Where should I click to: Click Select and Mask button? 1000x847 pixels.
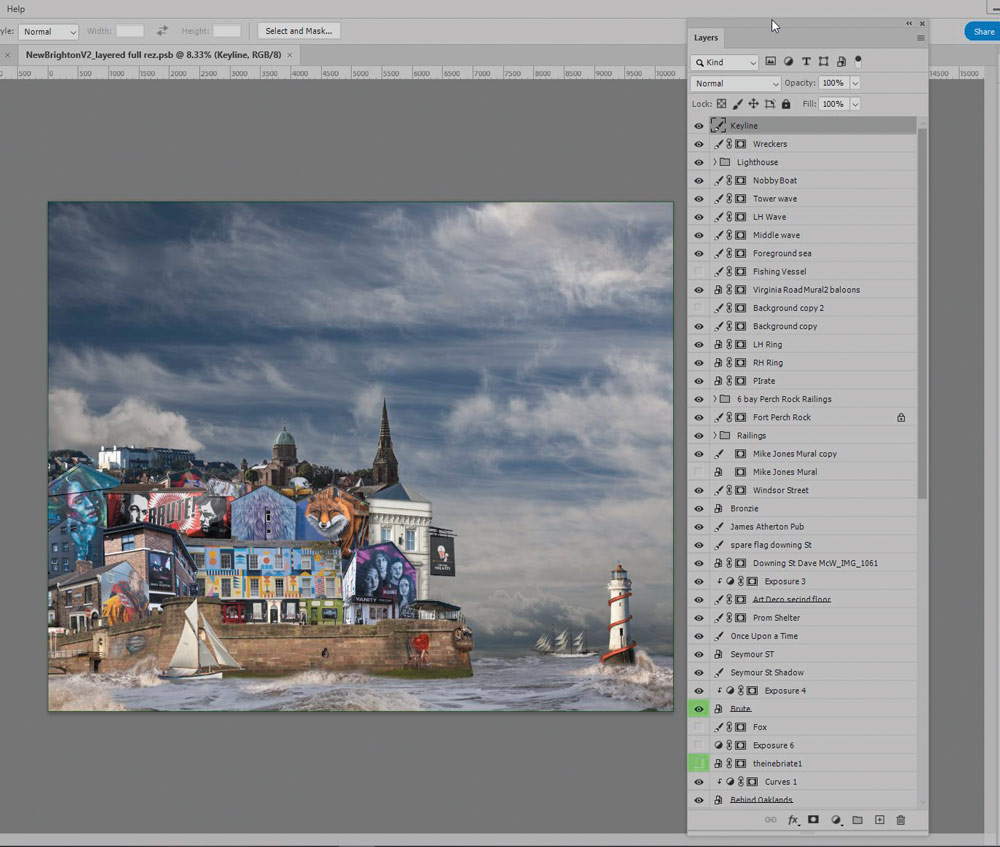[x=298, y=31]
